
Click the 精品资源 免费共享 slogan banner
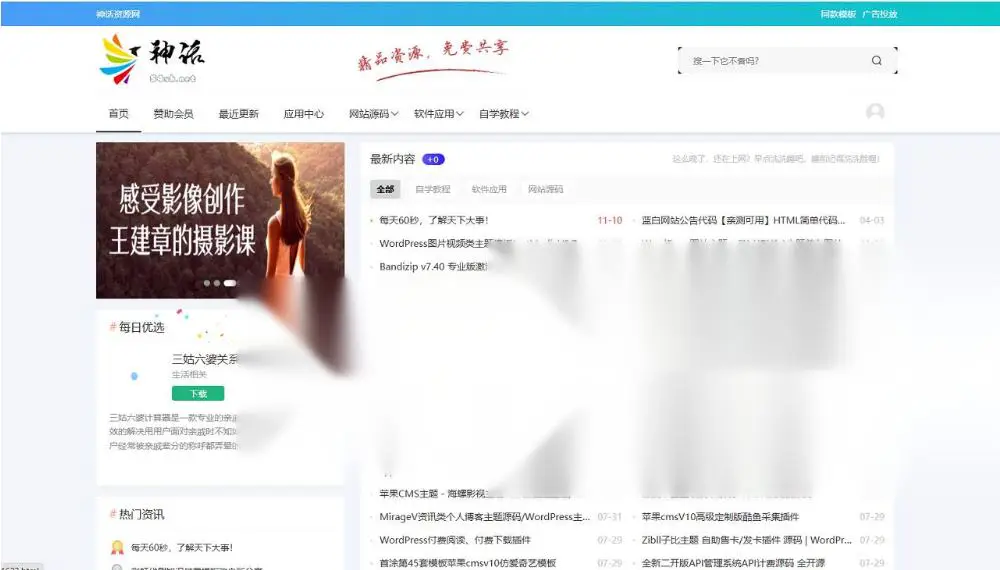tap(433, 59)
